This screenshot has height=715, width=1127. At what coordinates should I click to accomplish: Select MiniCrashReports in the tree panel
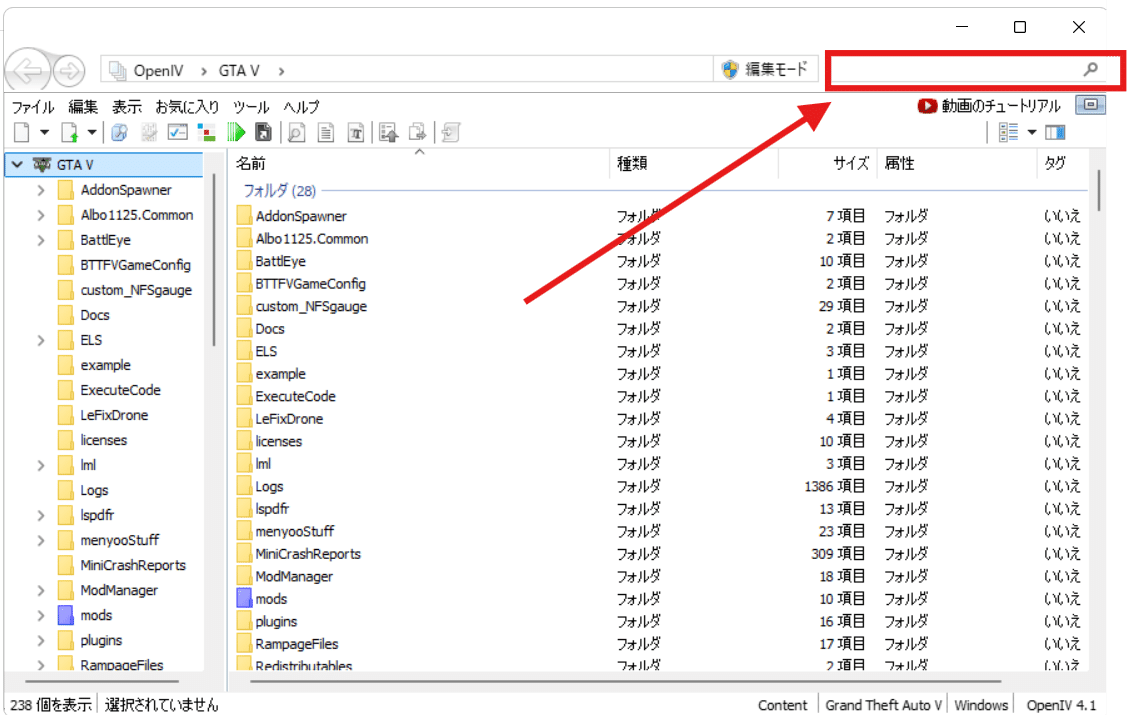[133, 566]
